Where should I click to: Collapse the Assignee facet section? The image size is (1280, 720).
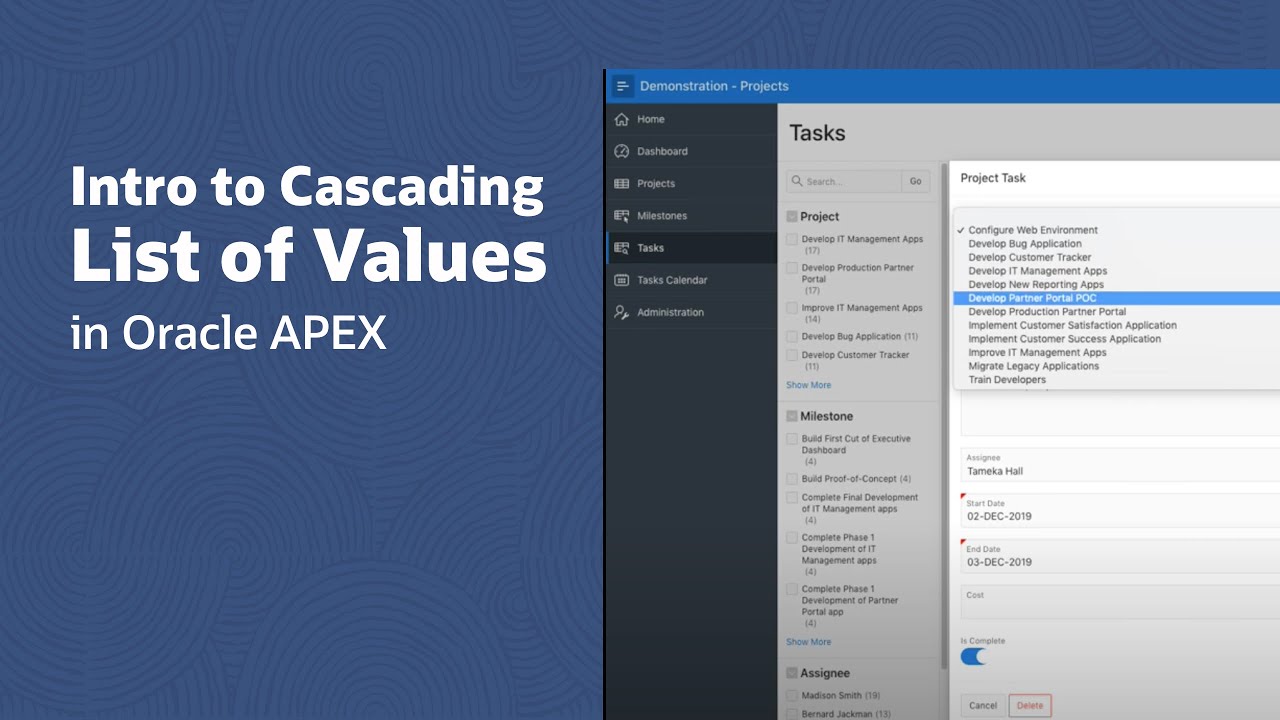792,673
